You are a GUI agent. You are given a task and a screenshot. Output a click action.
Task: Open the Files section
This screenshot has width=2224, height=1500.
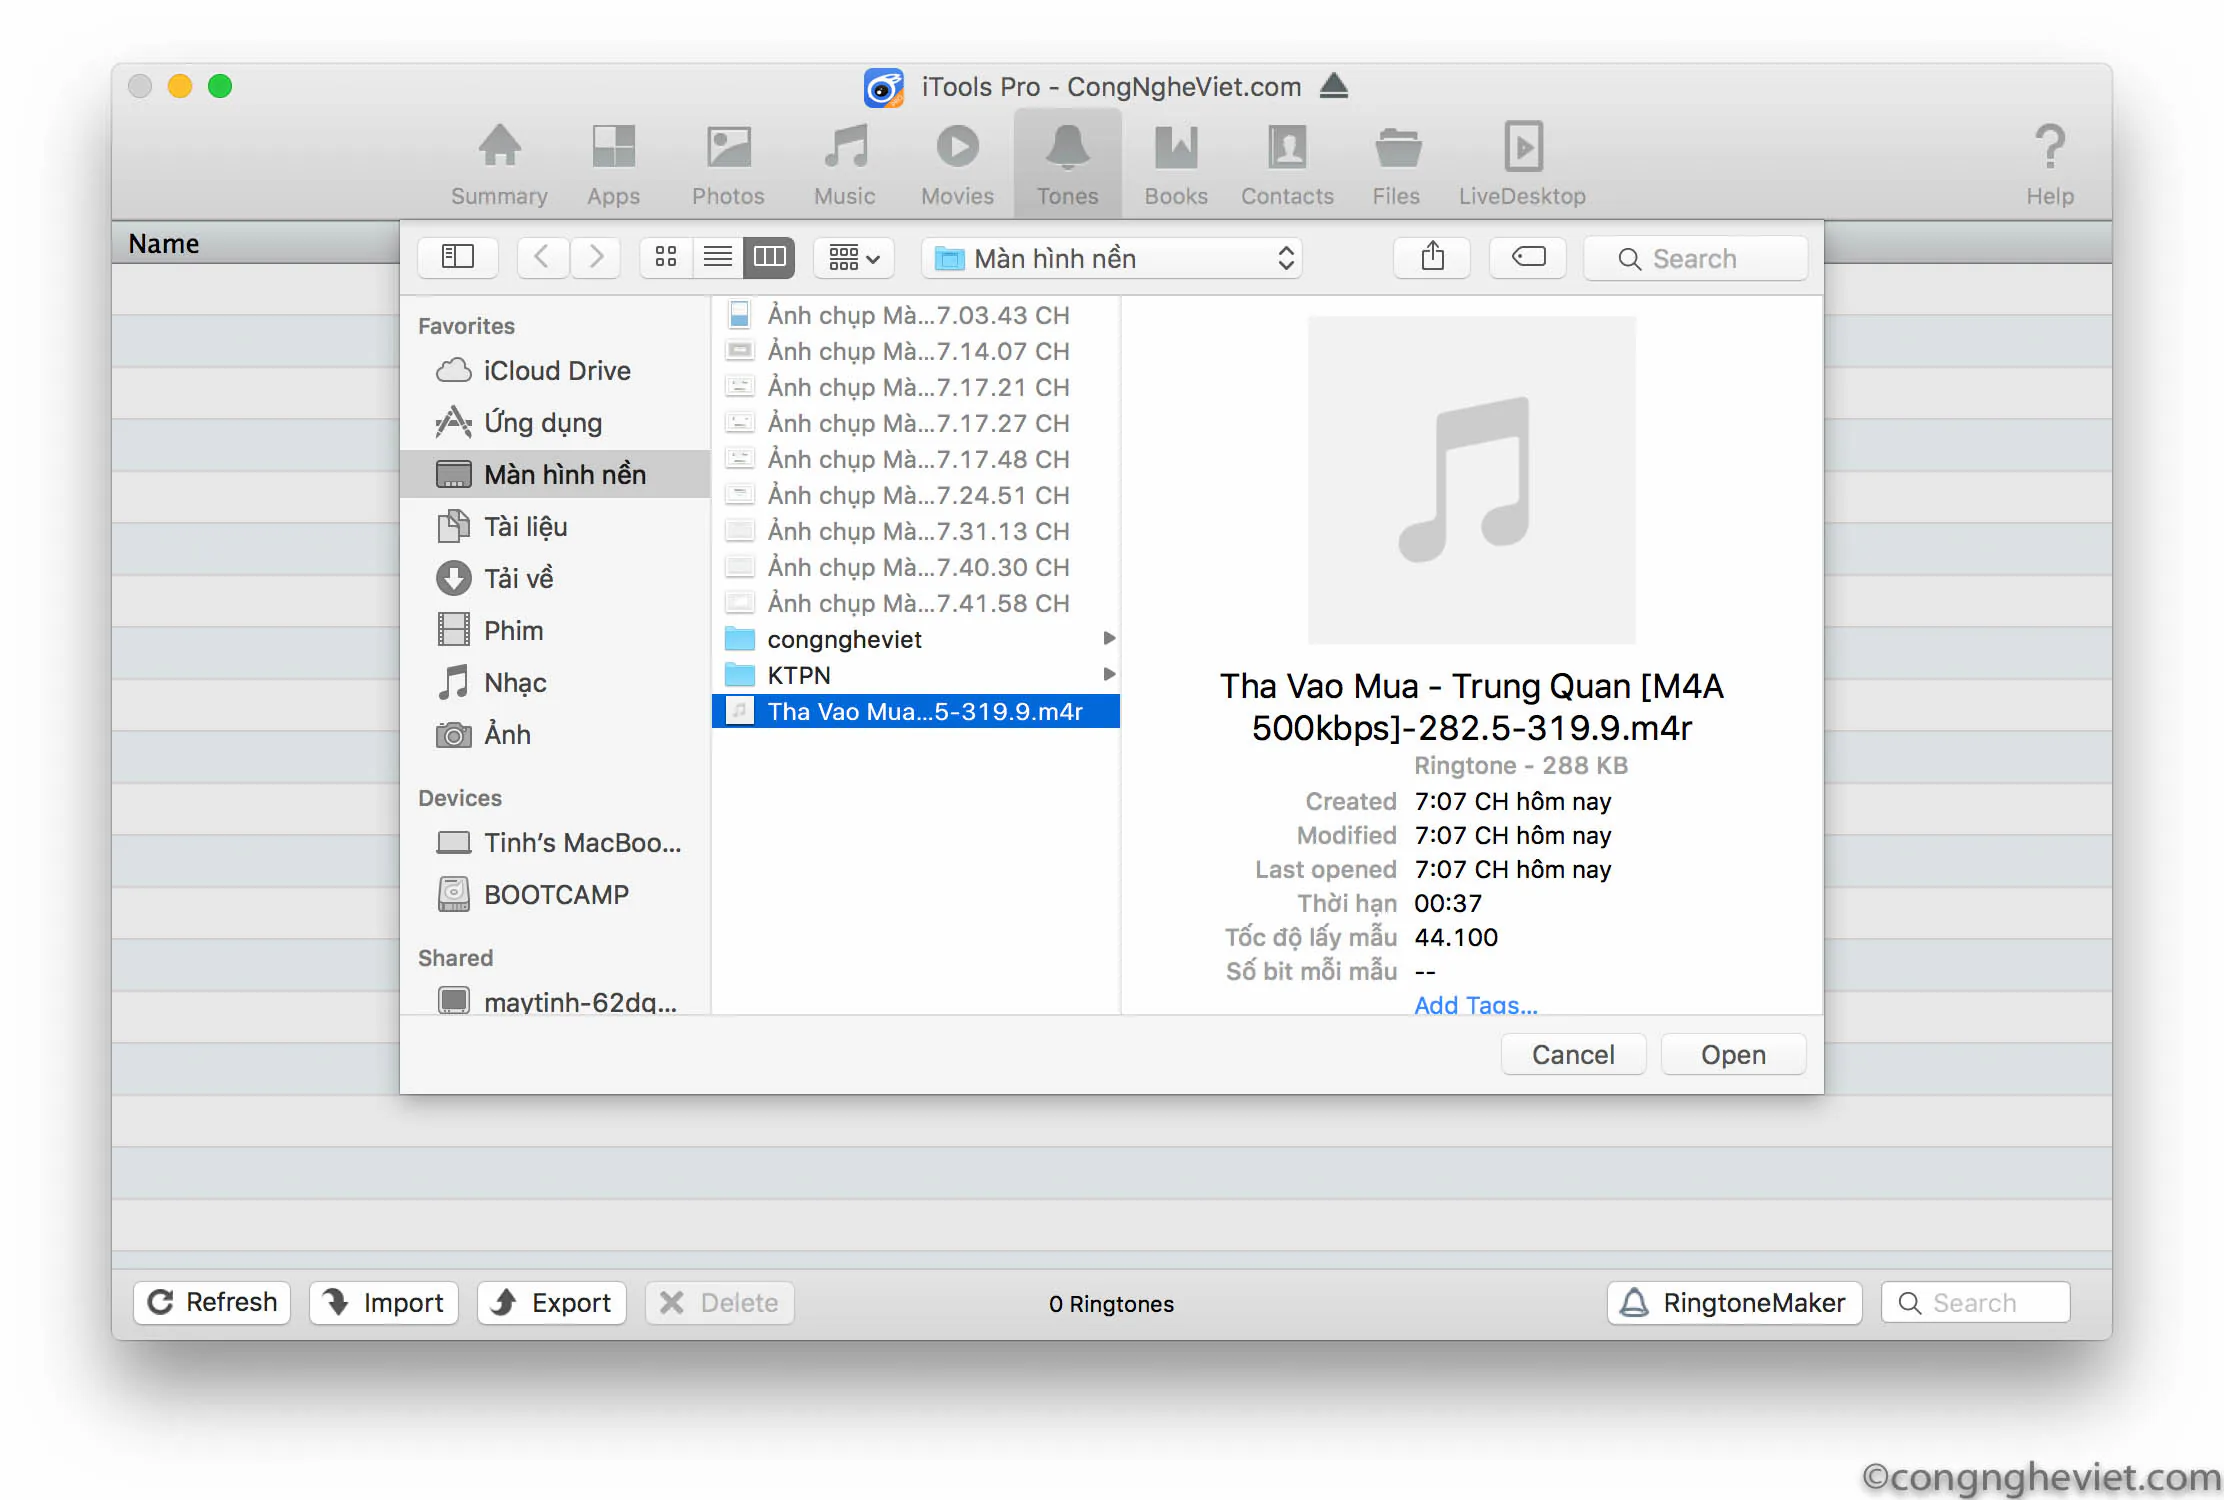(1396, 164)
